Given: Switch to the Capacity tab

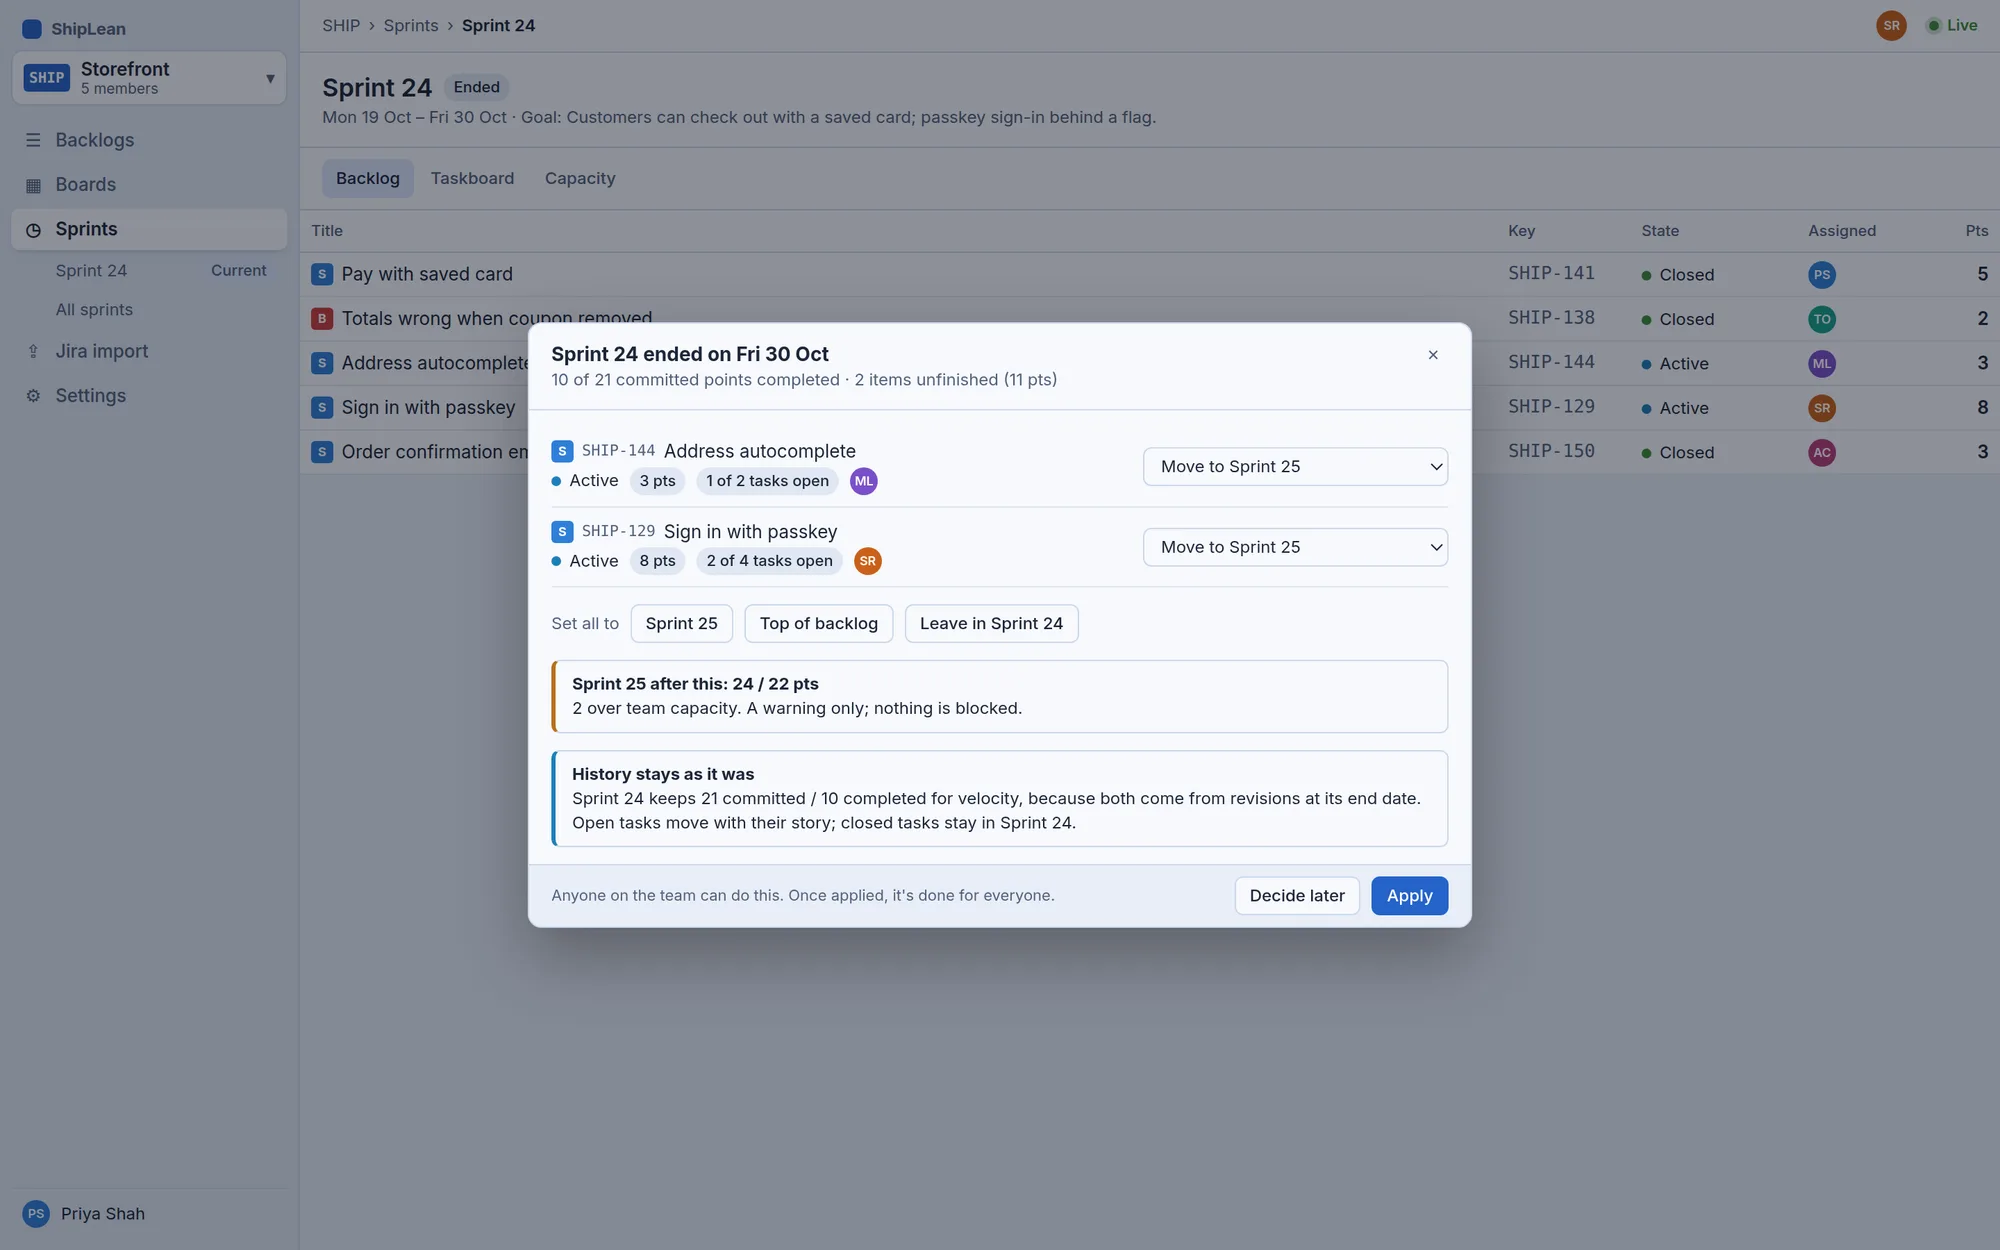Looking at the screenshot, I should [580, 178].
